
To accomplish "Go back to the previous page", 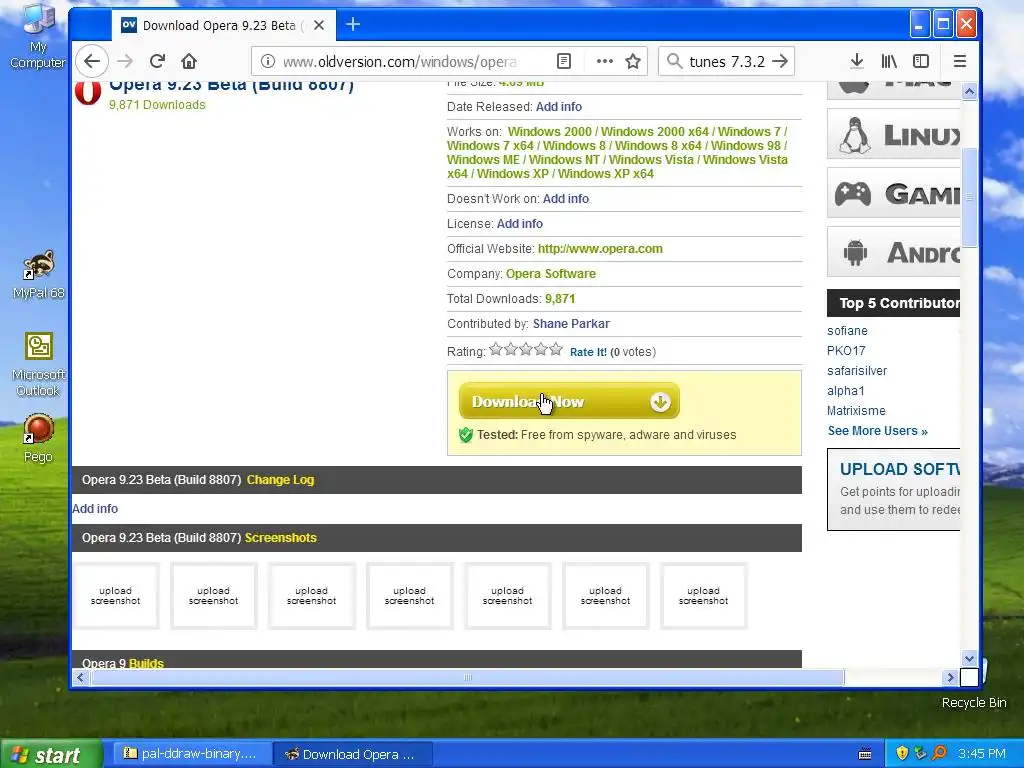I will (91, 61).
